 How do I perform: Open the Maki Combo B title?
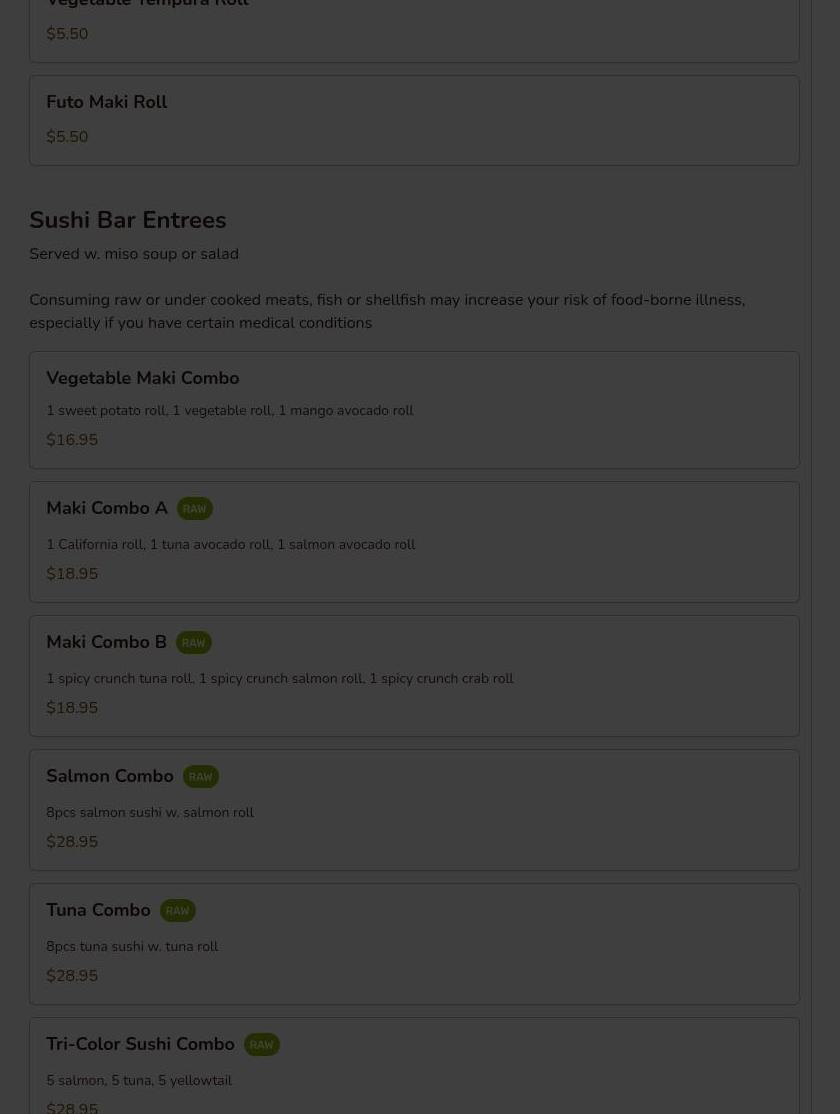click(x=106, y=642)
